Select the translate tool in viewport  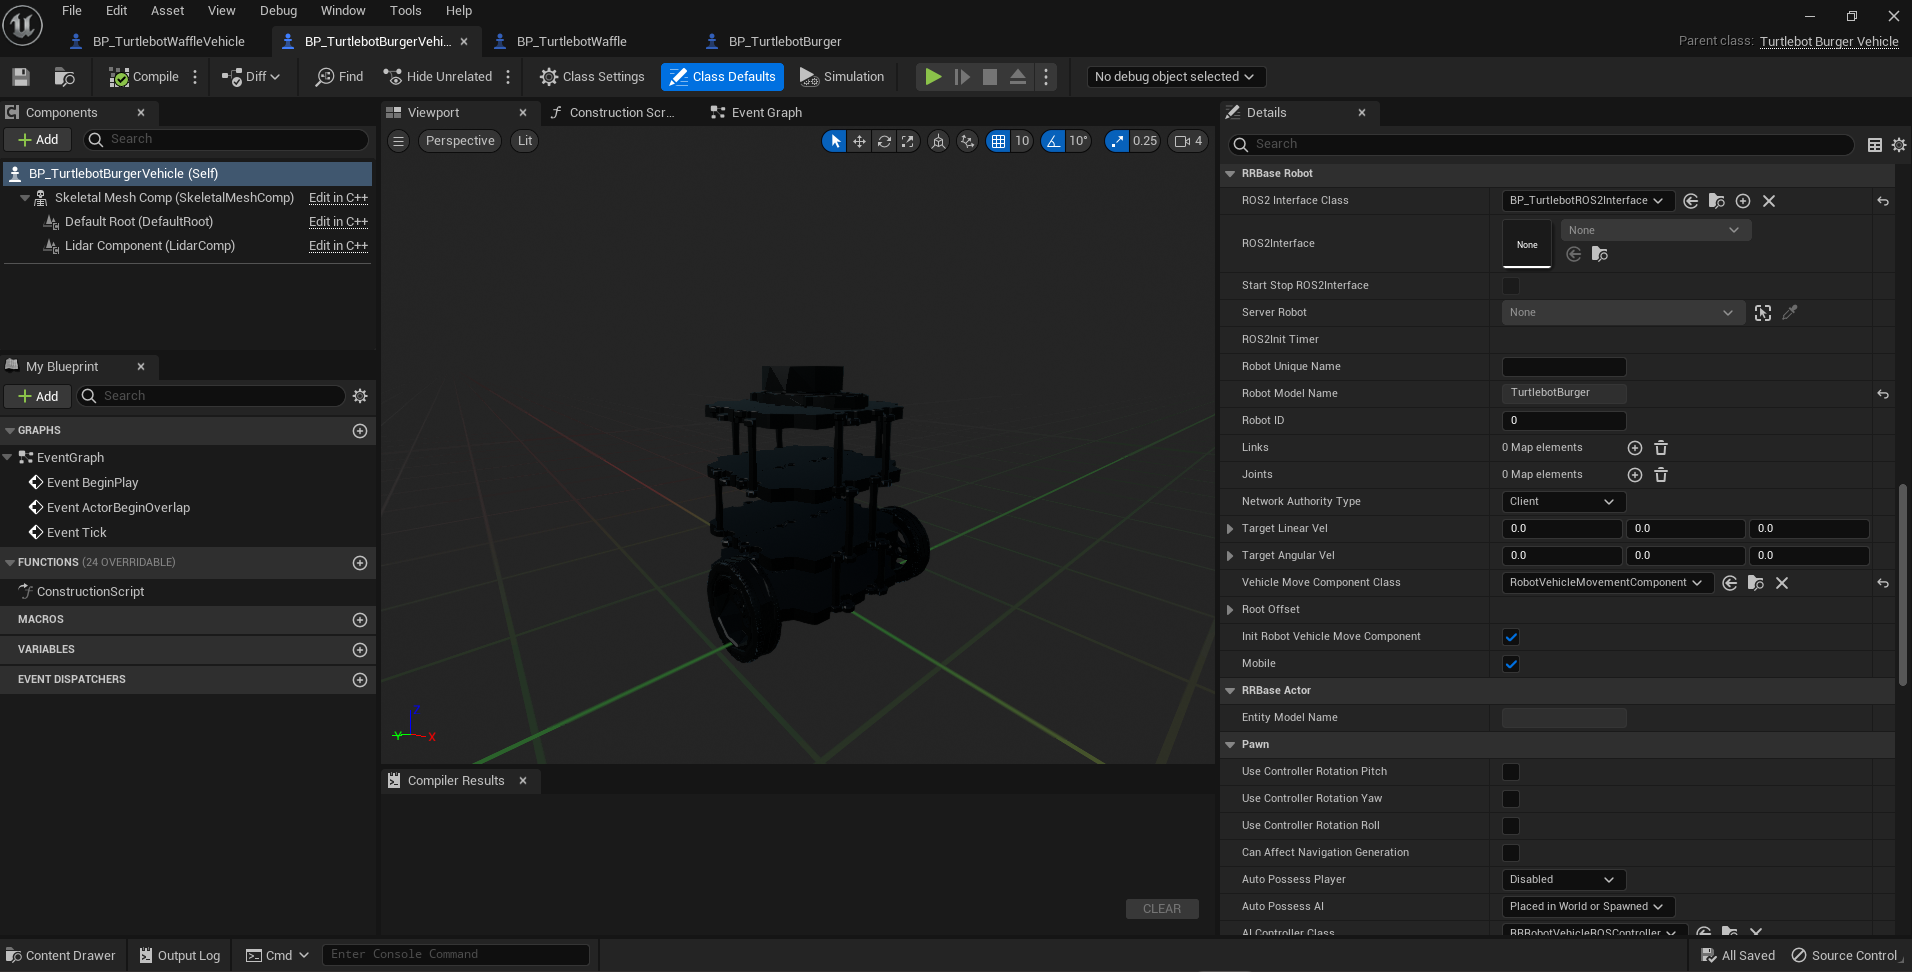pyautogui.click(x=859, y=141)
